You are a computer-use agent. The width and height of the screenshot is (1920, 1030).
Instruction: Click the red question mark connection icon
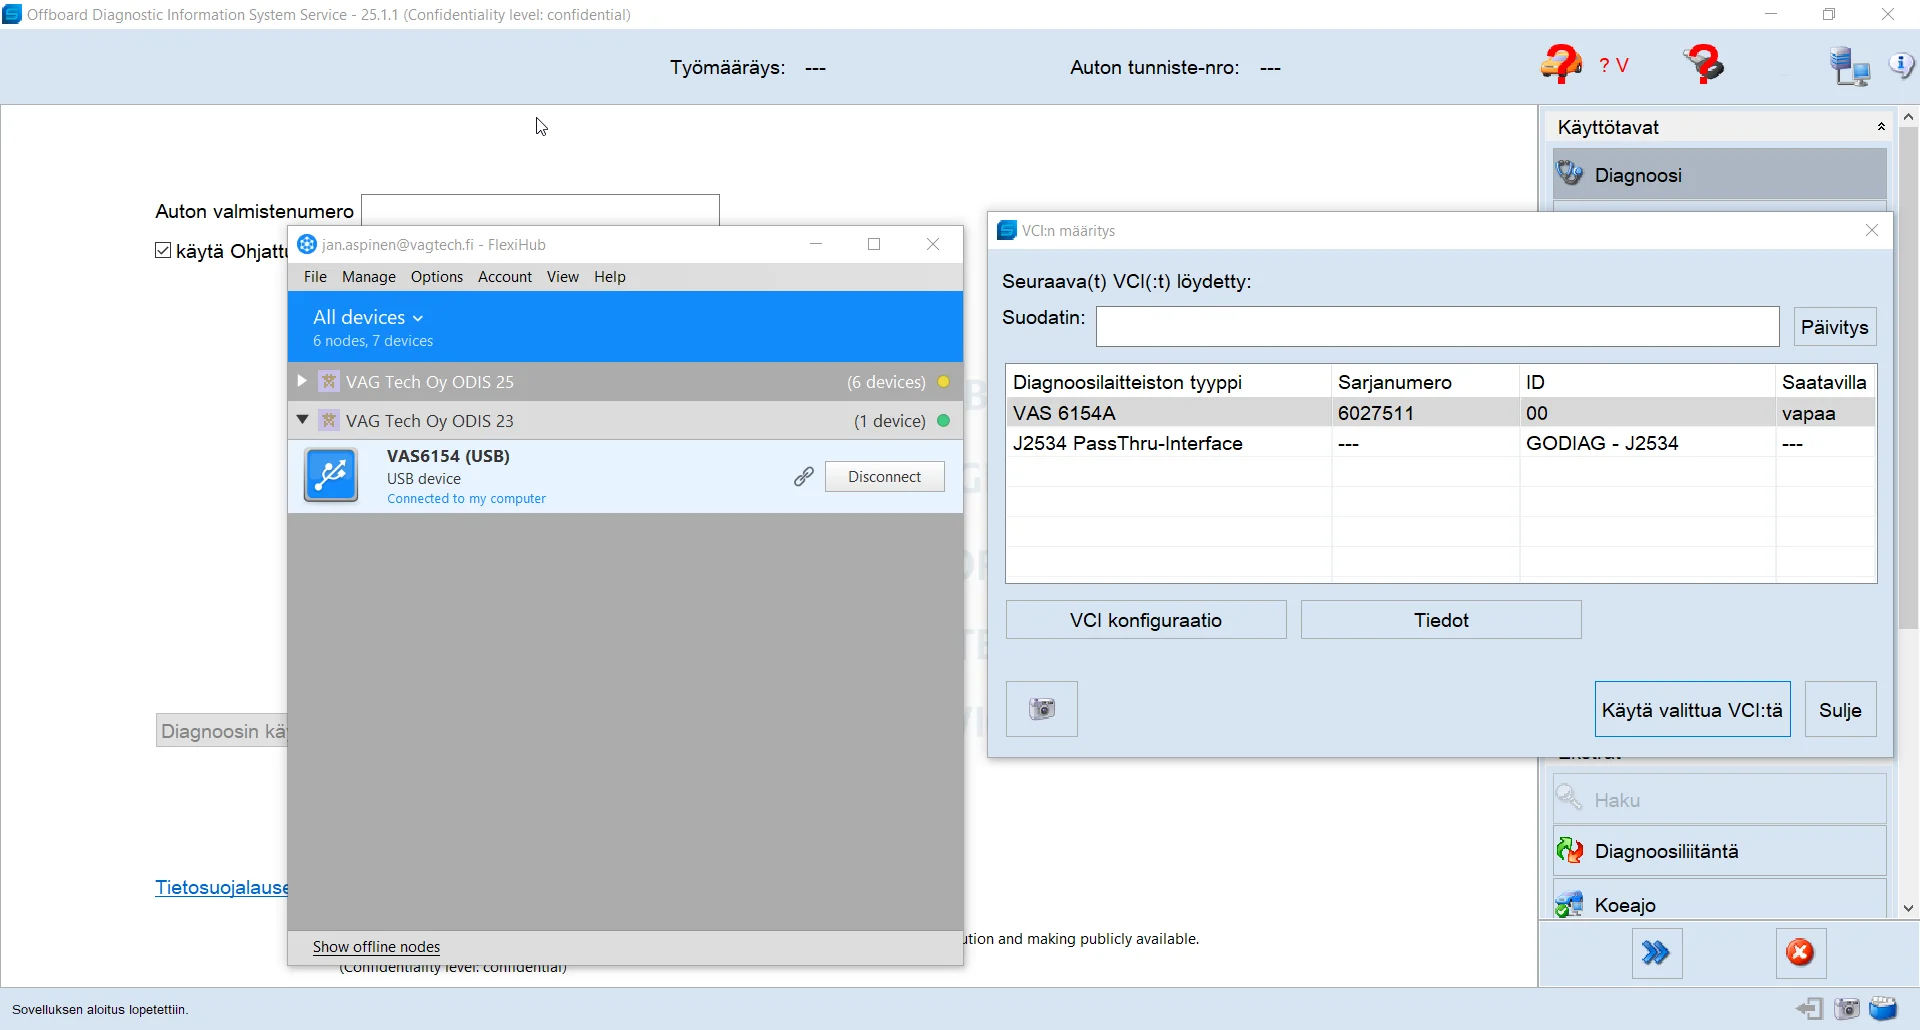(1704, 65)
